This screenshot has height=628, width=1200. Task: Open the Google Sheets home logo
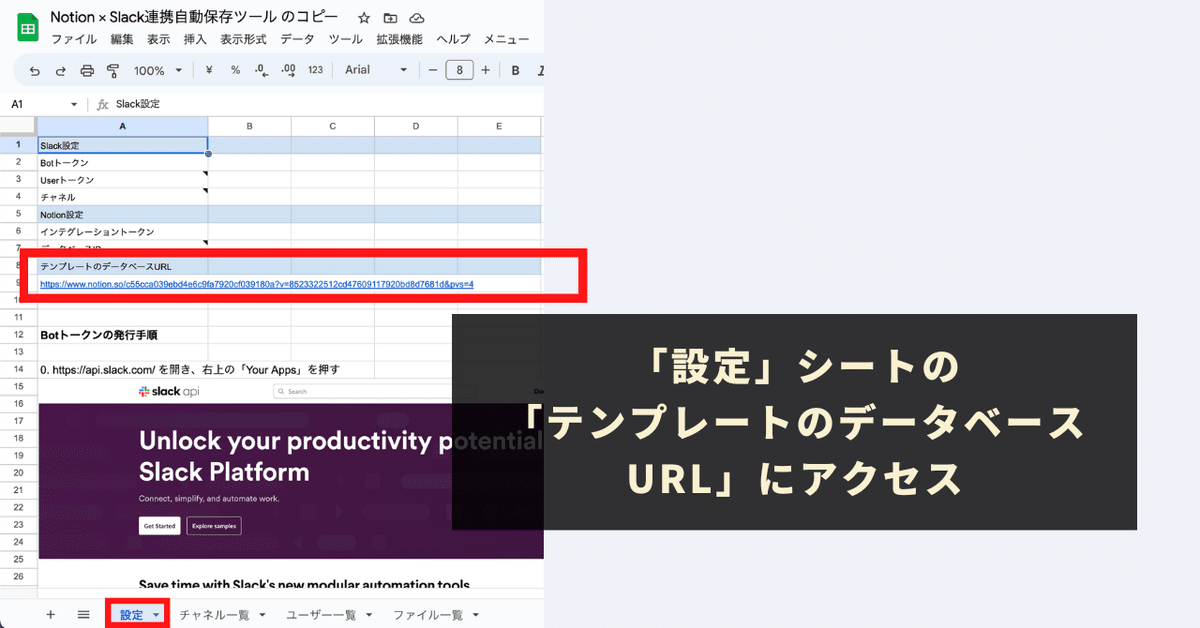[x=27, y=27]
